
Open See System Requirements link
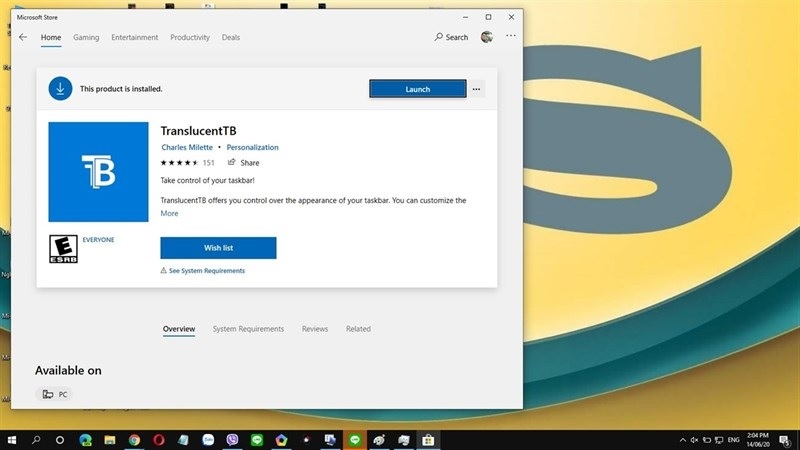click(x=207, y=271)
